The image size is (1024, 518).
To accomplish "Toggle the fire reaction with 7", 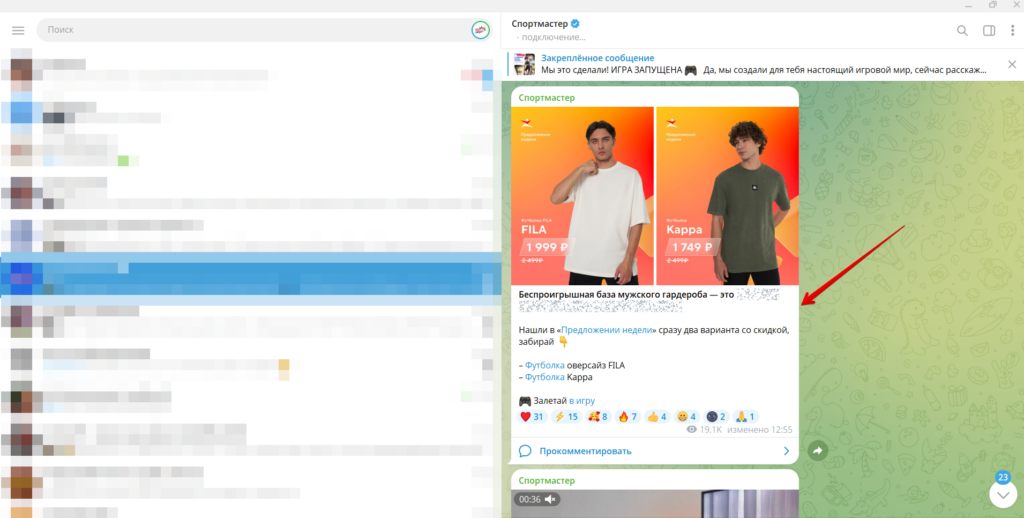I will tap(627, 417).
